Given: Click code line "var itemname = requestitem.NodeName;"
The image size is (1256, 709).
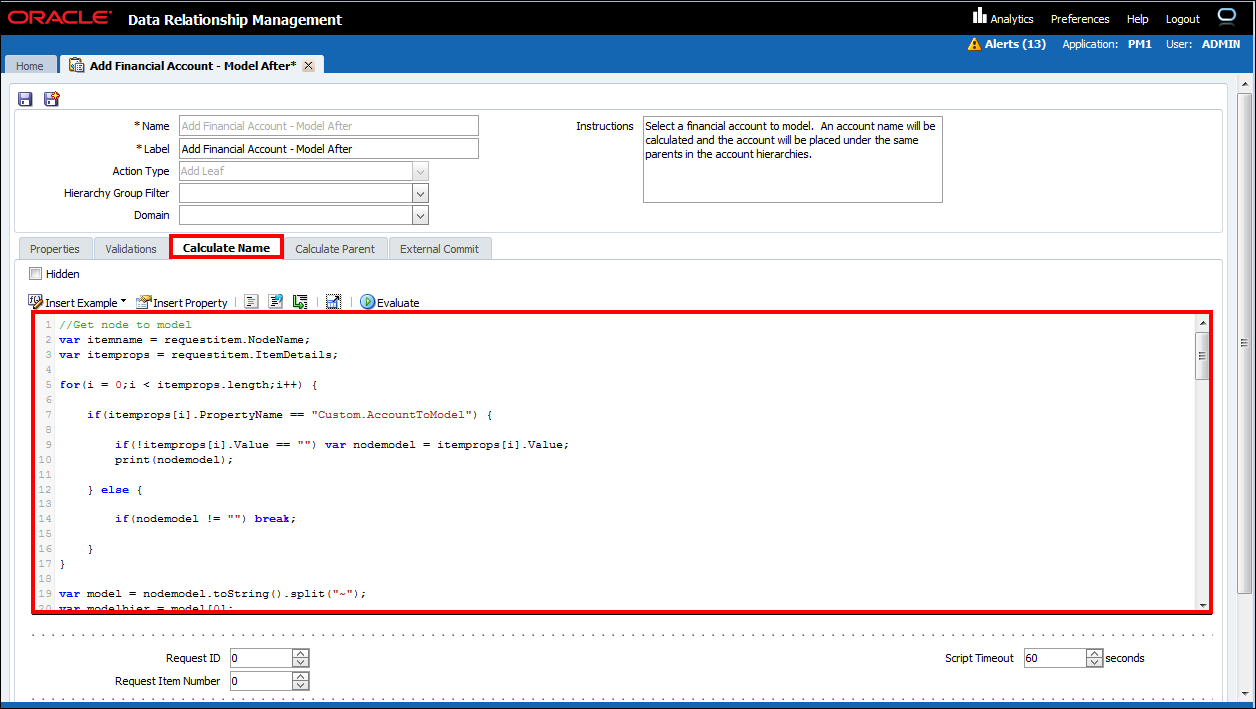Looking at the screenshot, I should (x=185, y=339).
